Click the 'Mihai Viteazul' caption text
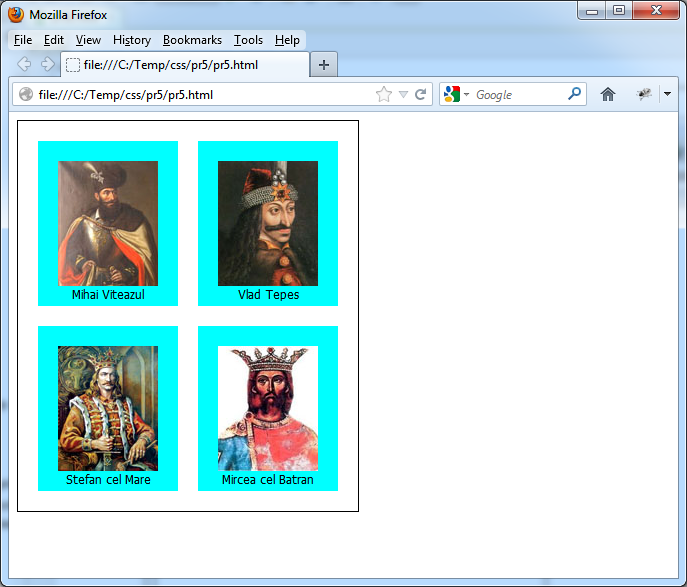 pos(108,294)
